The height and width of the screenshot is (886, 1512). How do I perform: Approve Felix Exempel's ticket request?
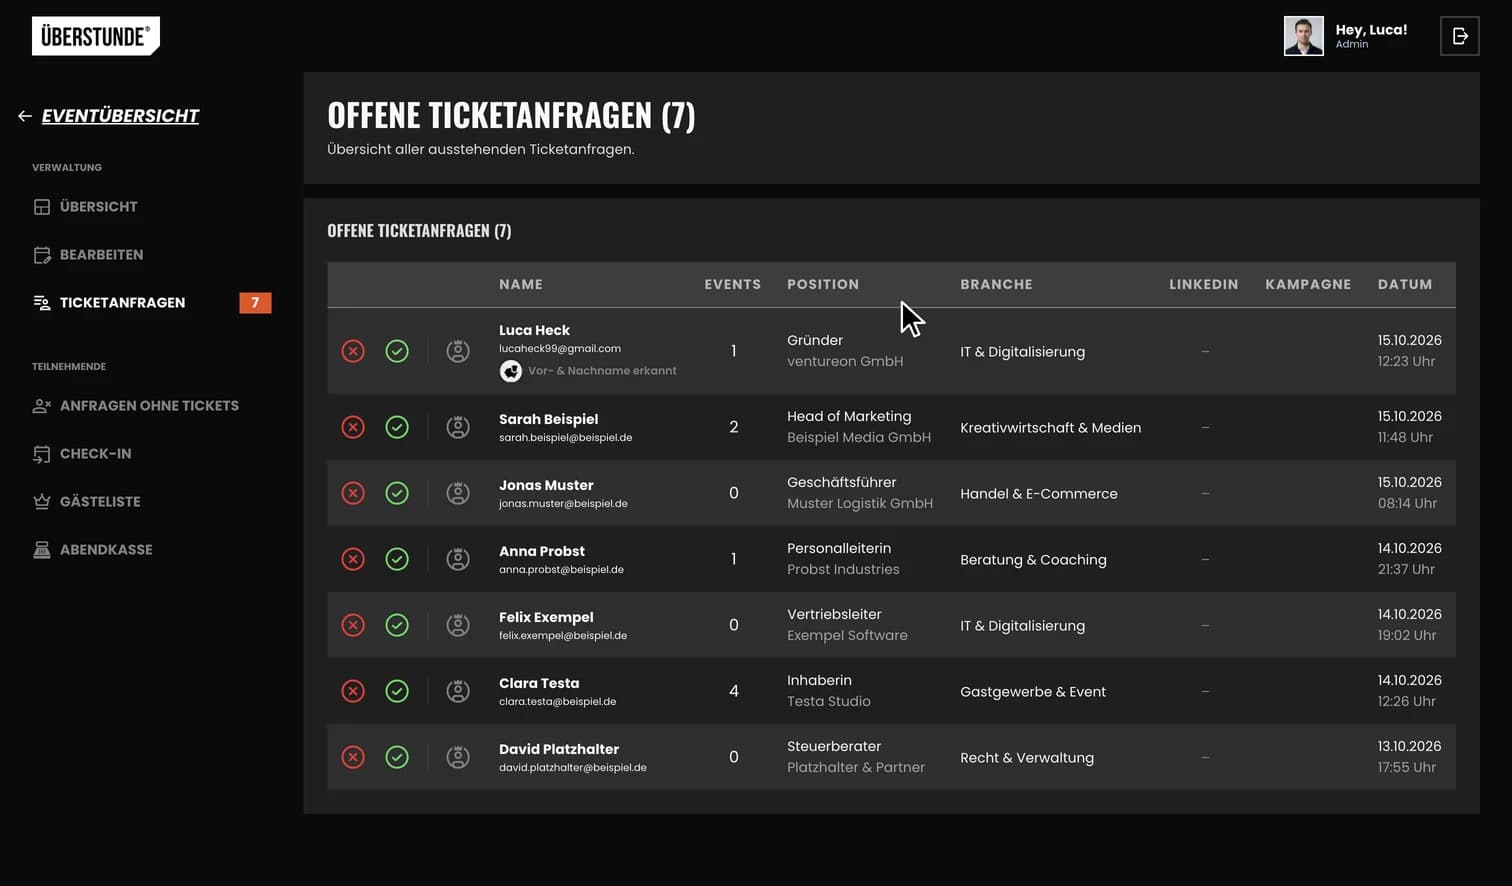[x=397, y=625]
